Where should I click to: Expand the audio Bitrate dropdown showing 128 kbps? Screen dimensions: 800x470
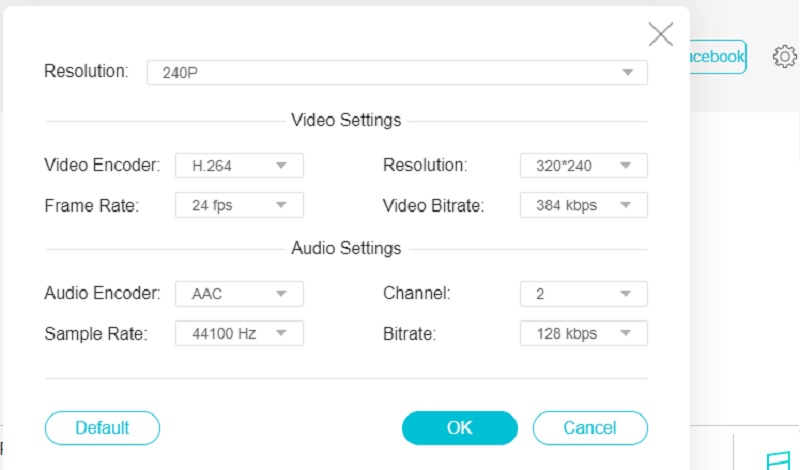pos(583,333)
